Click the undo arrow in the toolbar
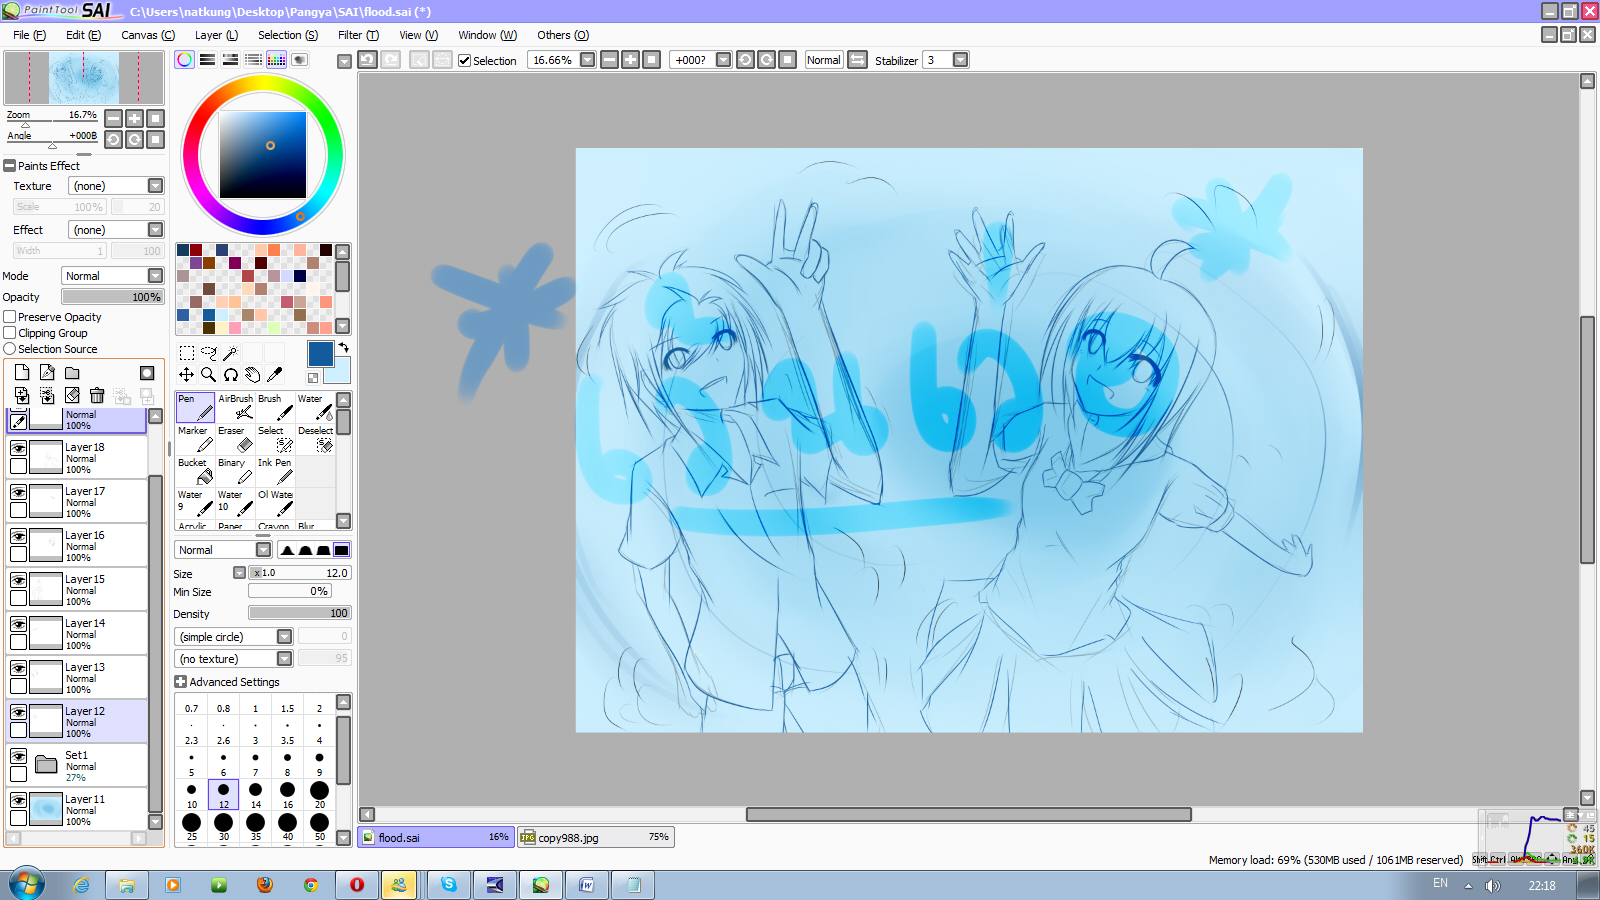Screen dimensions: 1600x900 [x=368, y=60]
